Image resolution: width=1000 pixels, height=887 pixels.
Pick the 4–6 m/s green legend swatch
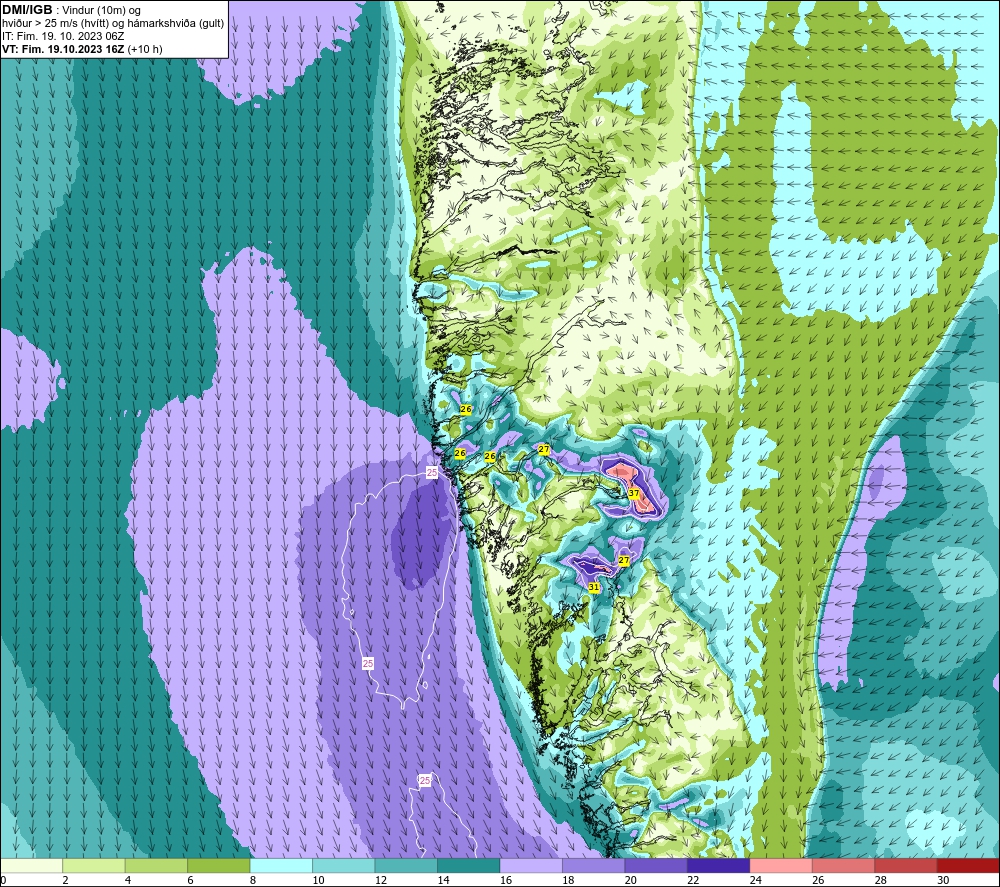tap(156, 865)
